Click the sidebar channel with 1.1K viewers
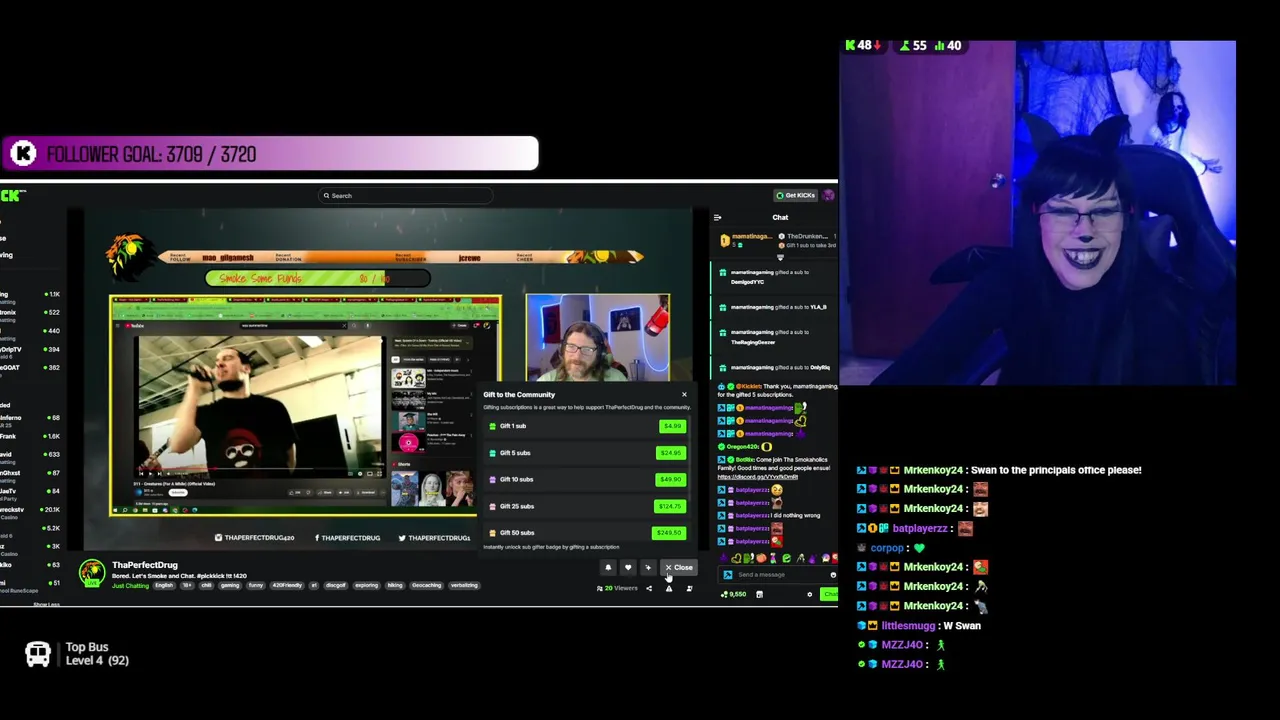The width and height of the screenshot is (1280, 720). [x=30, y=294]
